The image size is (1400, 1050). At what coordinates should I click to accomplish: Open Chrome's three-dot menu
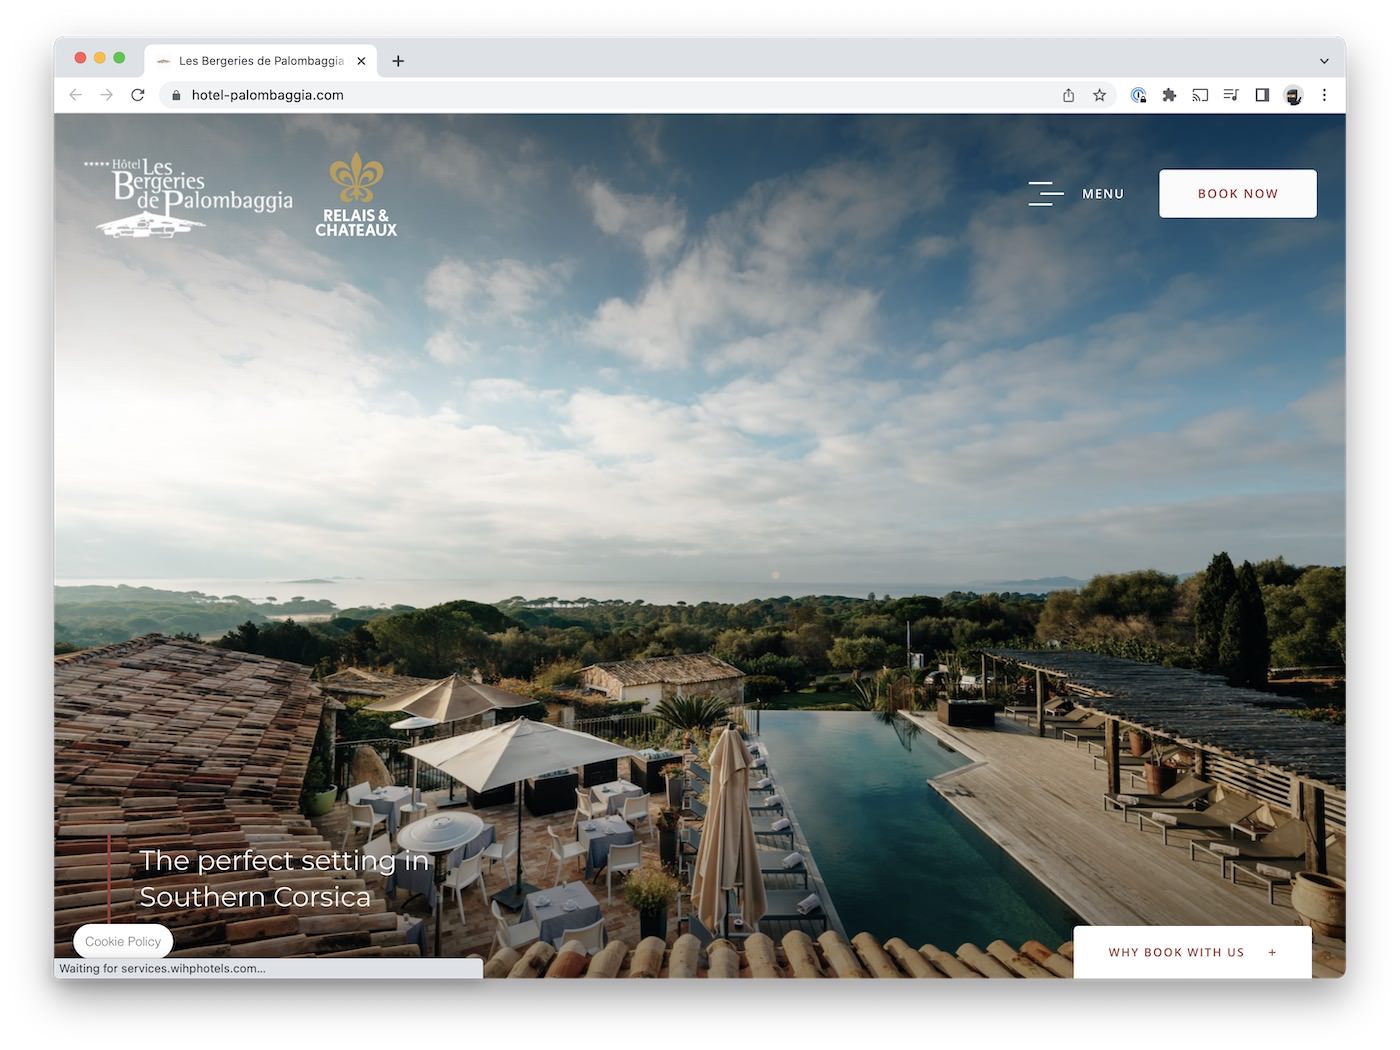click(1324, 95)
